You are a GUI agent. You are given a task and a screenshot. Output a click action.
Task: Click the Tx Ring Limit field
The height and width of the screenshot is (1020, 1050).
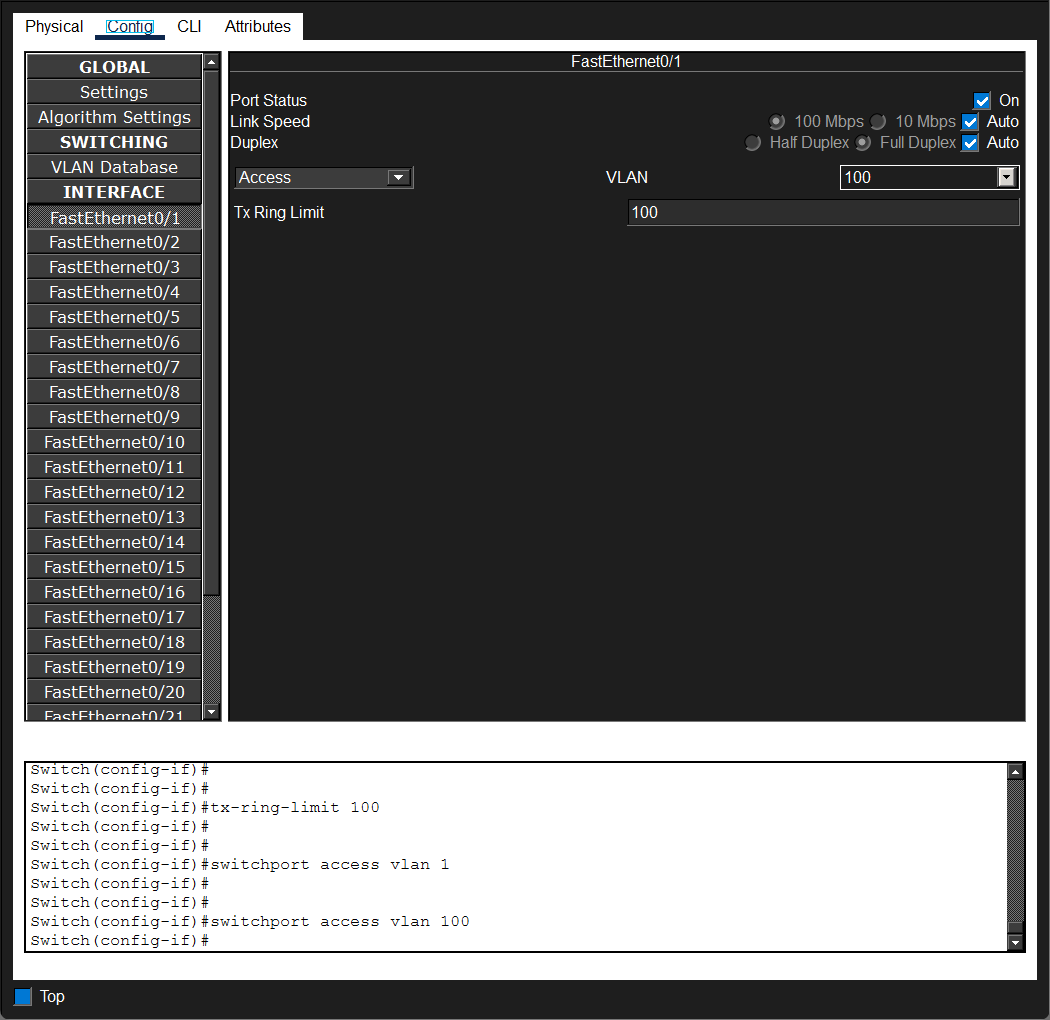[x=823, y=212]
